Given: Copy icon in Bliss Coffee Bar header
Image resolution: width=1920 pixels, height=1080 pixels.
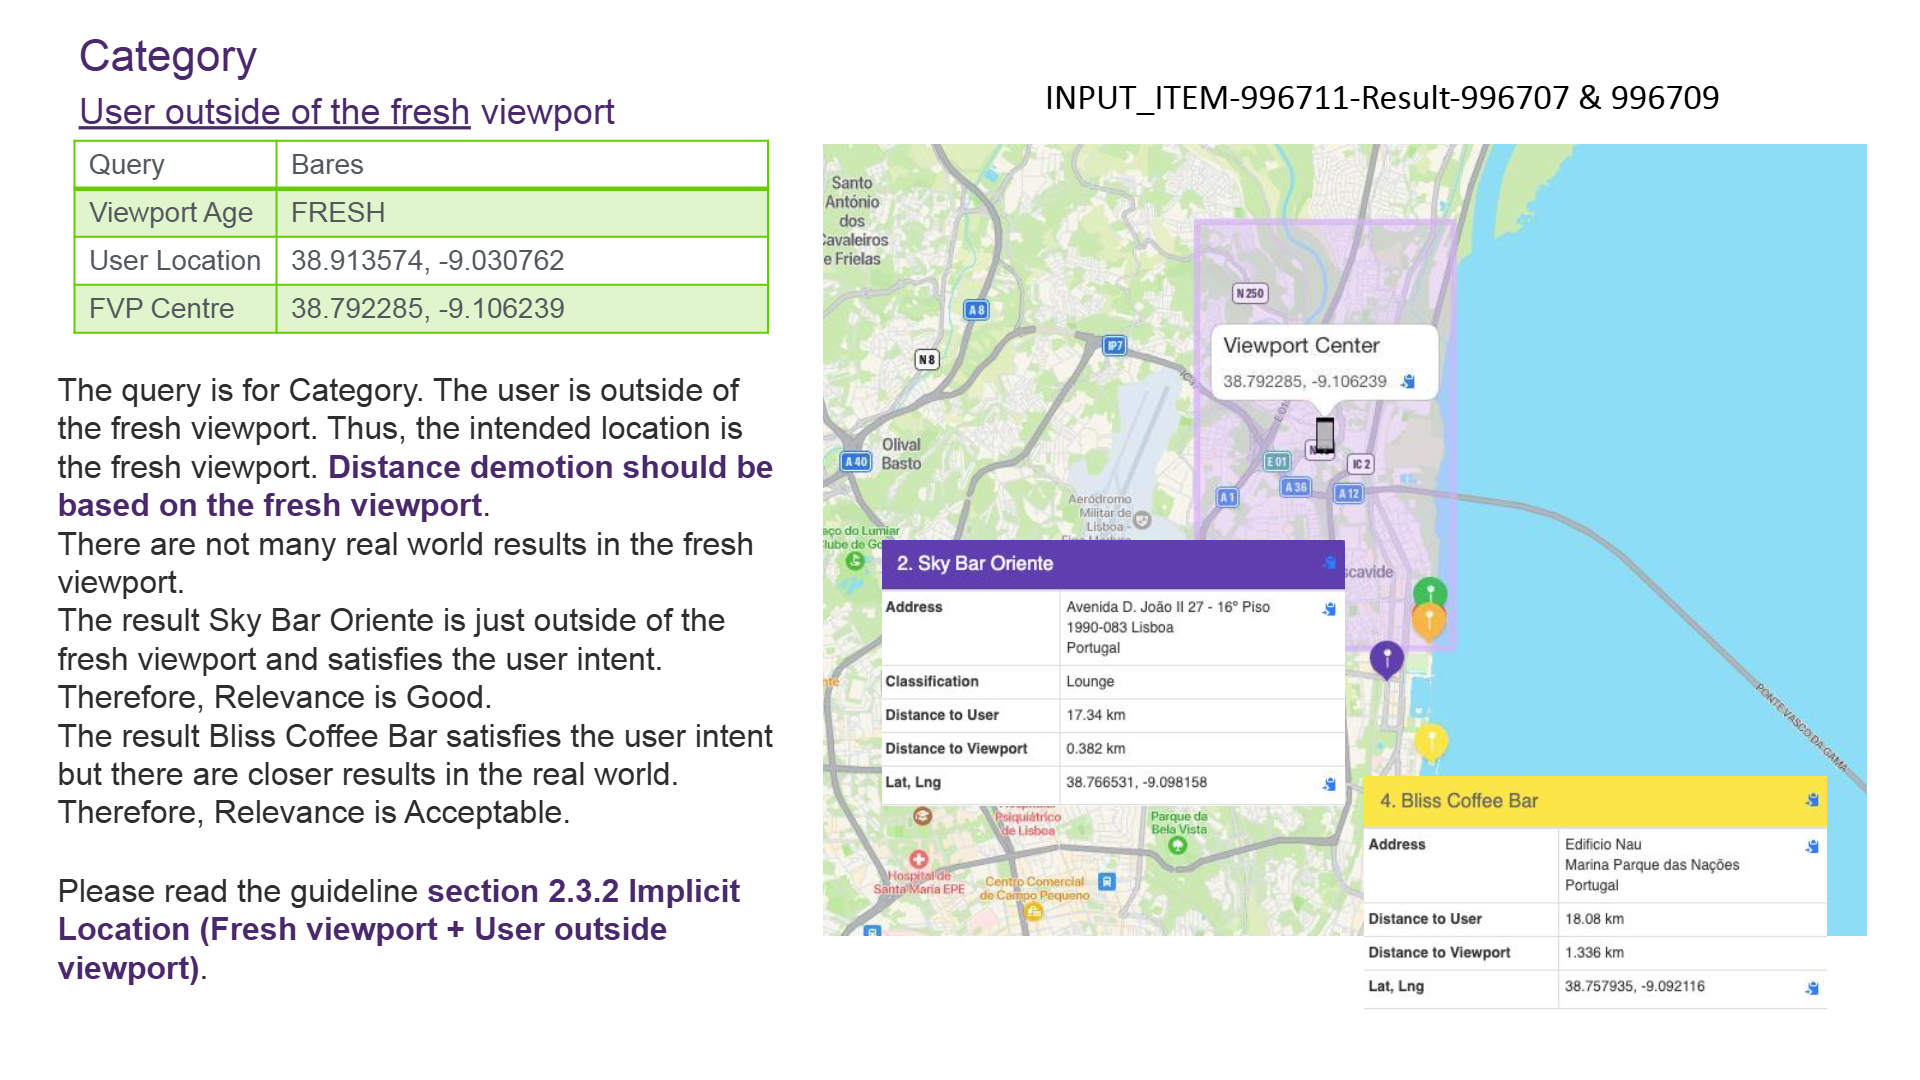Looking at the screenshot, I should [1812, 800].
